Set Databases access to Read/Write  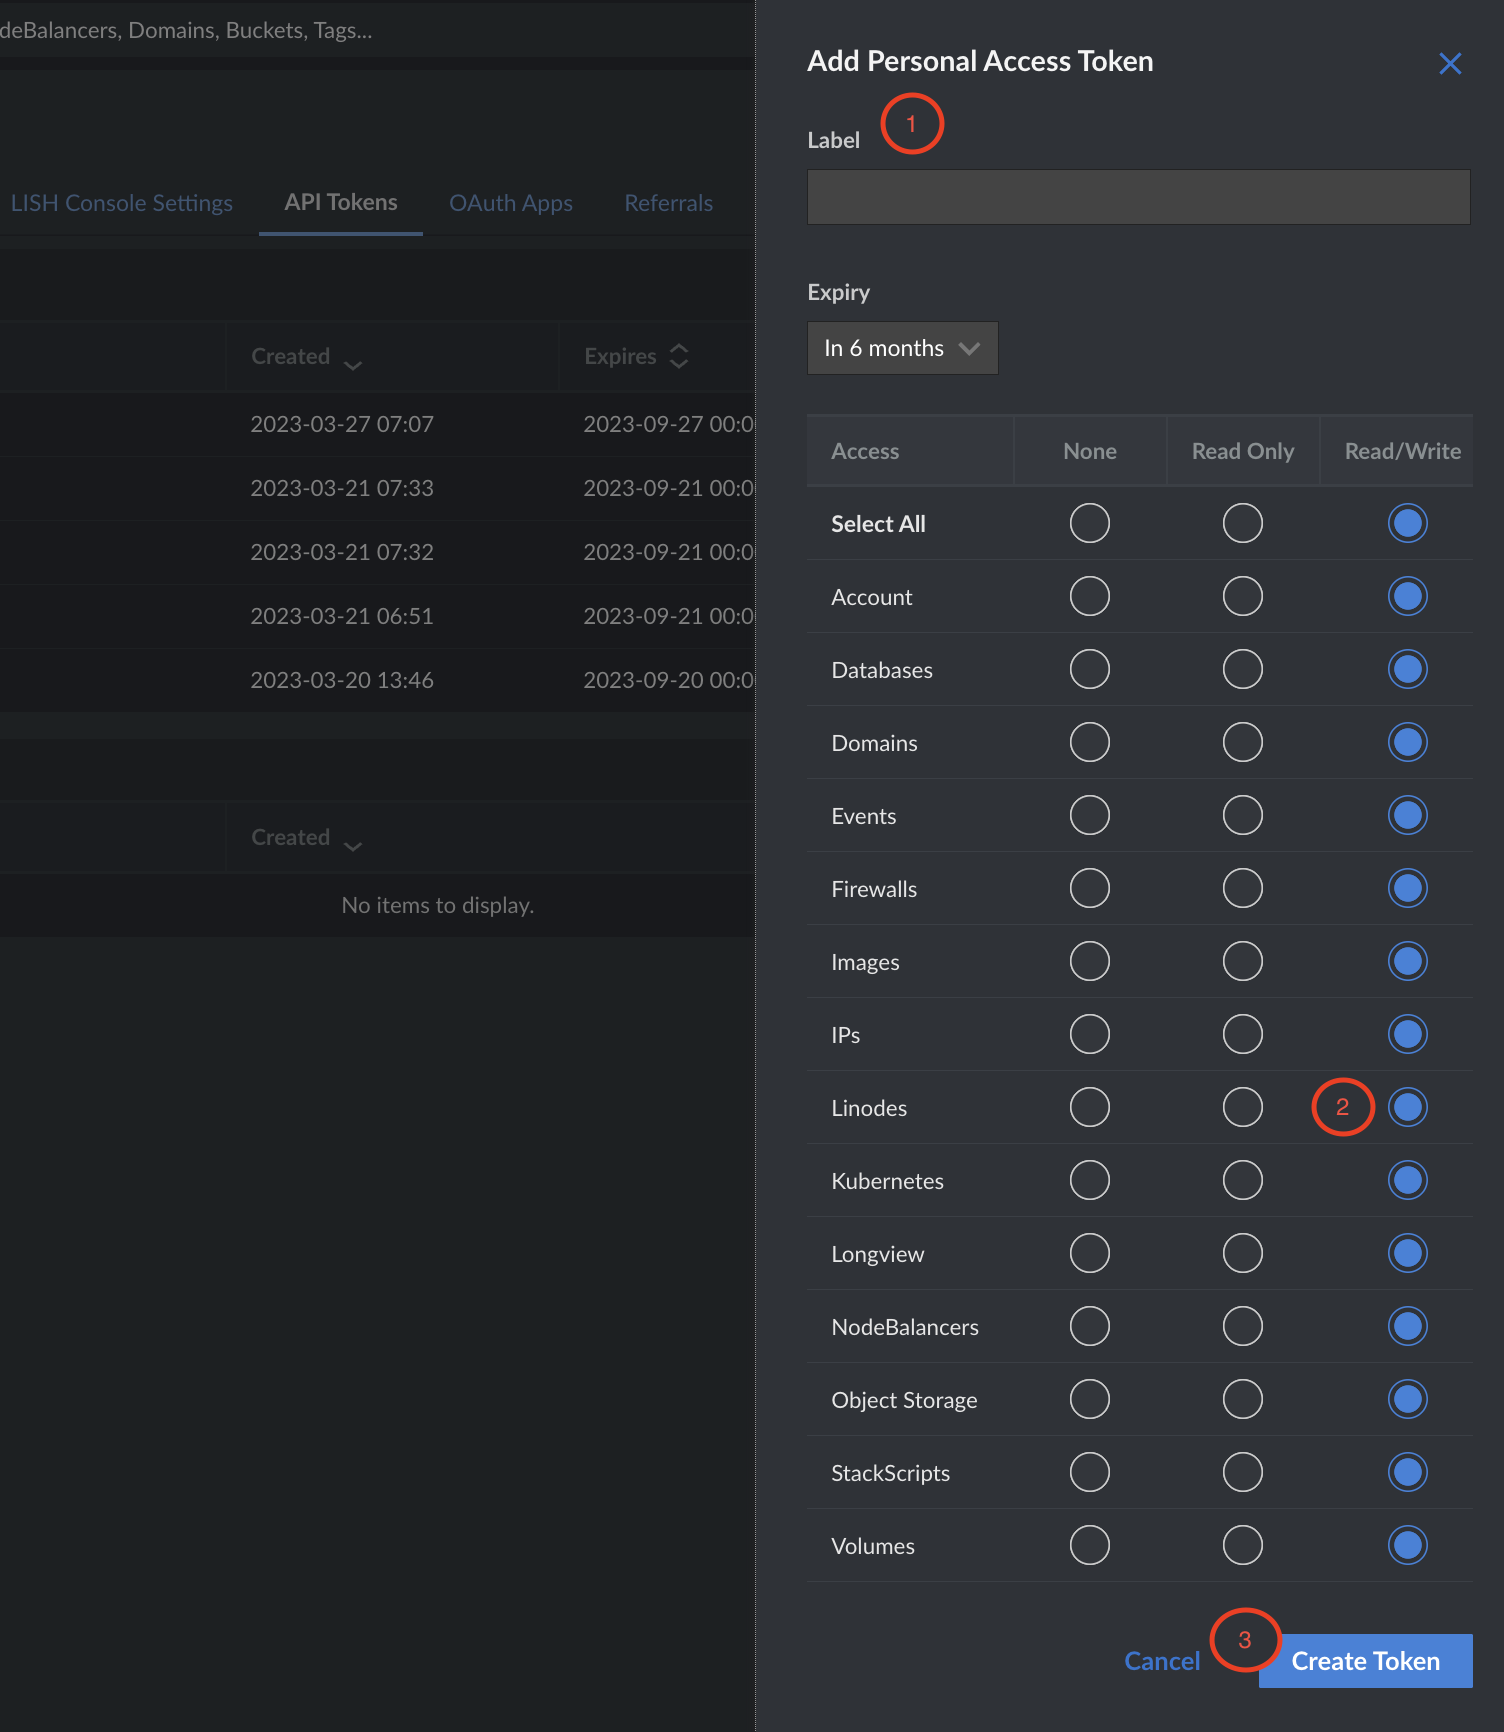click(x=1407, y=669)
